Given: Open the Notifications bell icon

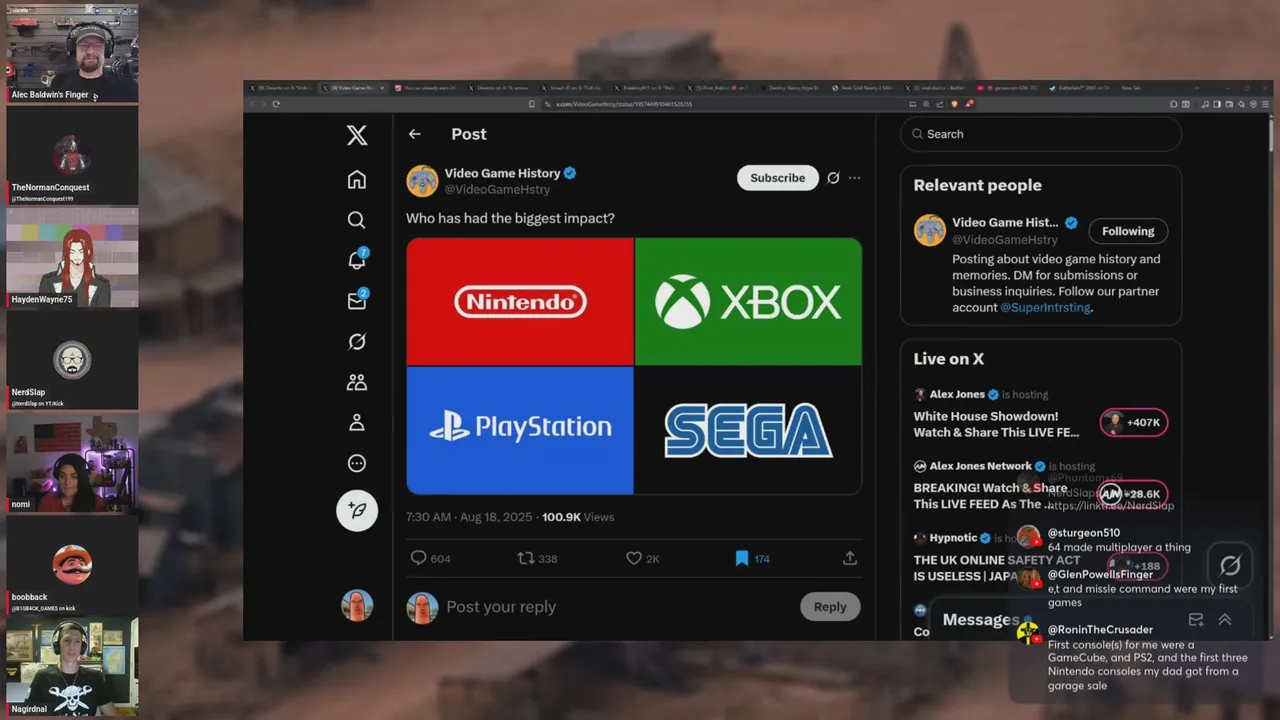Looking at the screenshot, I should pos(357,260).
